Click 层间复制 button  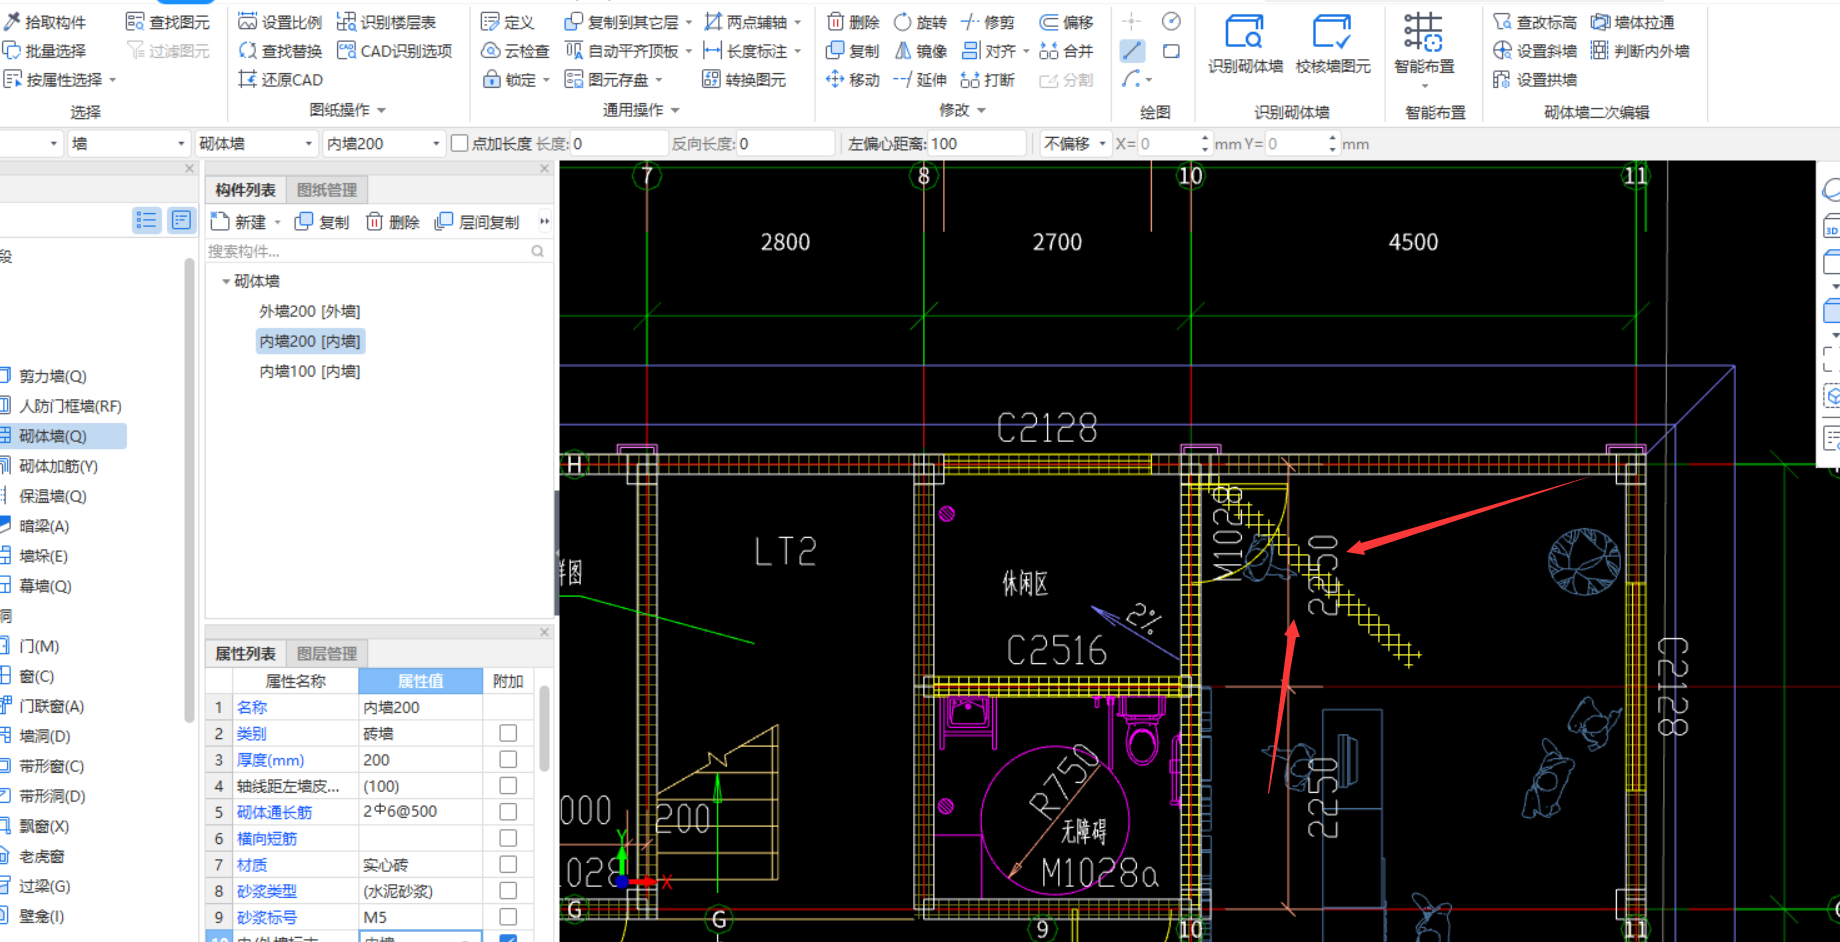pos(477,222)
